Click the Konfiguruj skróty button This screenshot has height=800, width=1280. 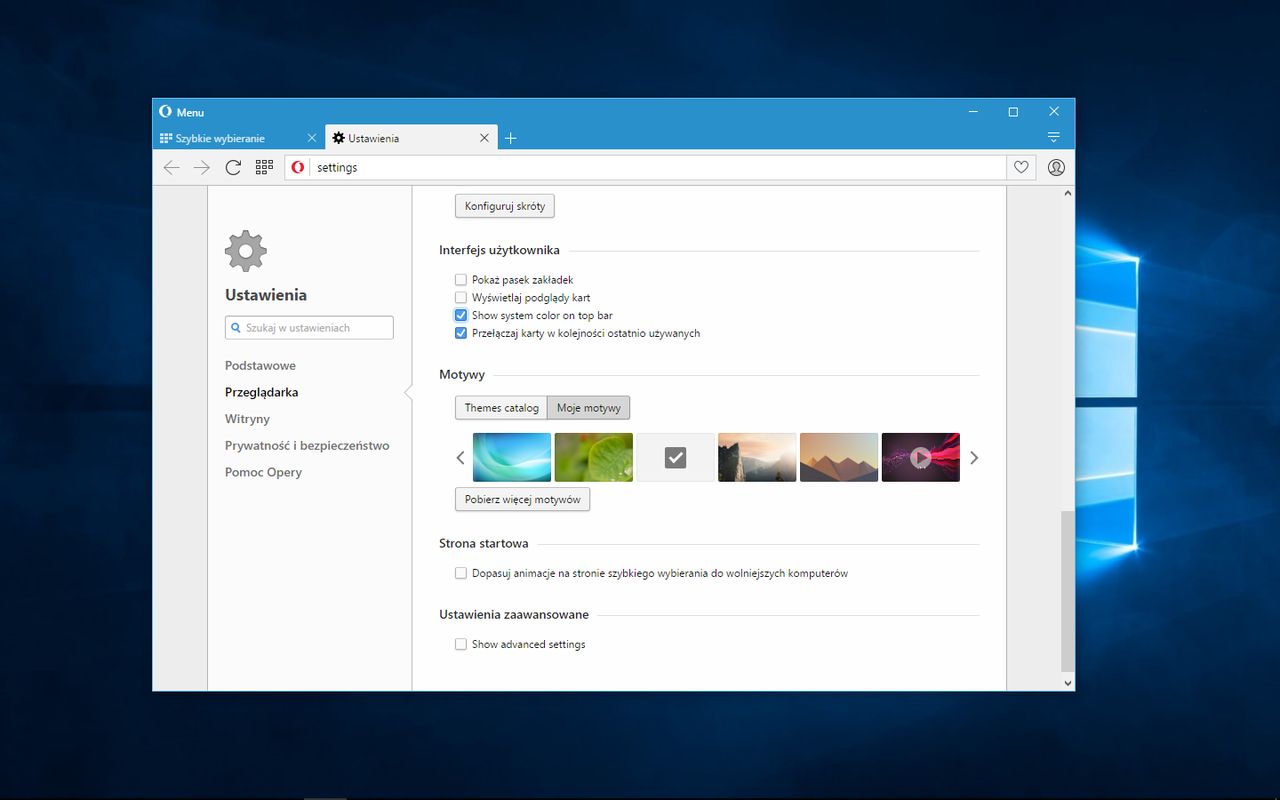(504, 206)
